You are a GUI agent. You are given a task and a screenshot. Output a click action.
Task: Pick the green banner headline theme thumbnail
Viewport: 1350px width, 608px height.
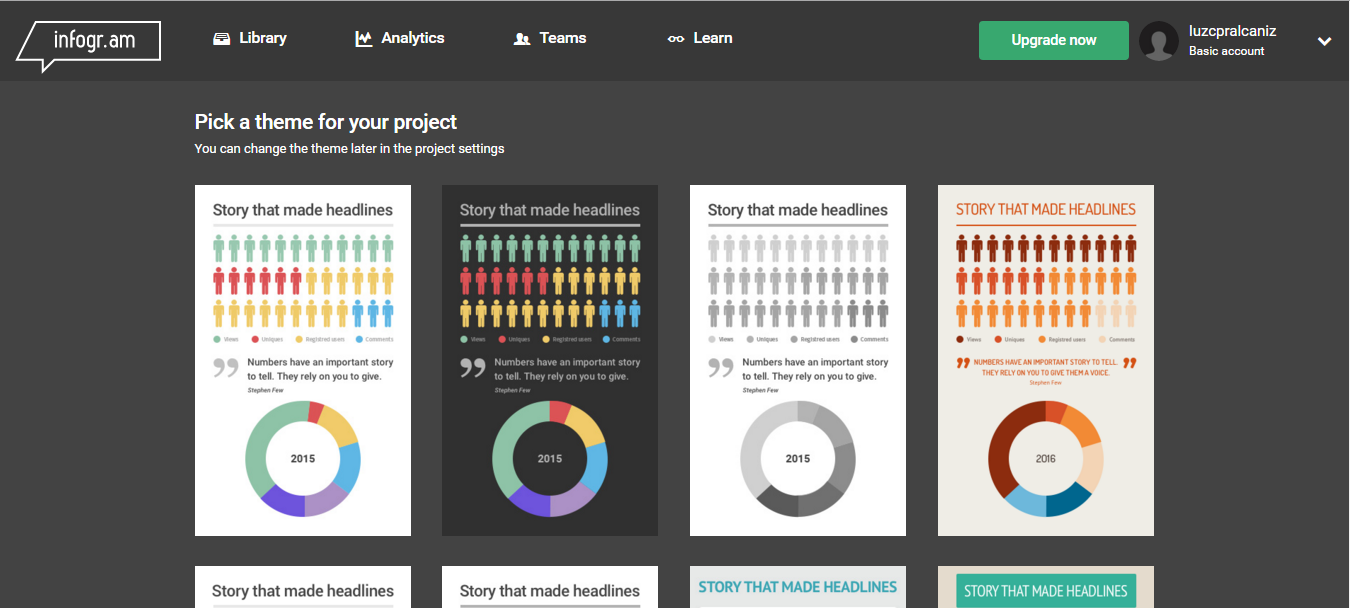point(1046,587)
